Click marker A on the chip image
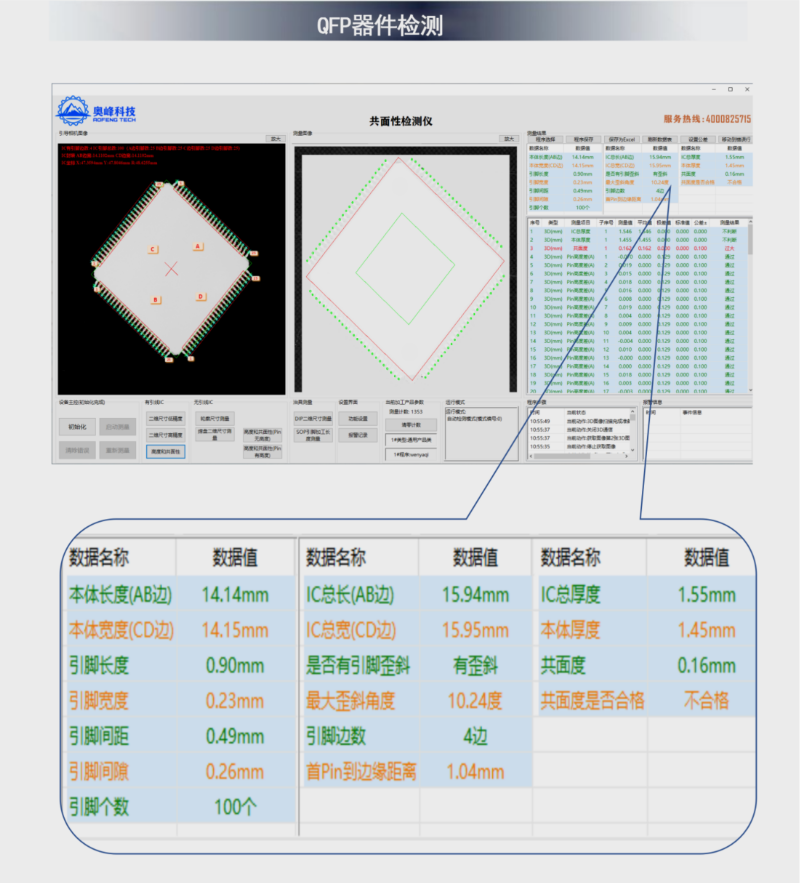The width and height of the screenshot is (800, 883). (x=197, y=245)
